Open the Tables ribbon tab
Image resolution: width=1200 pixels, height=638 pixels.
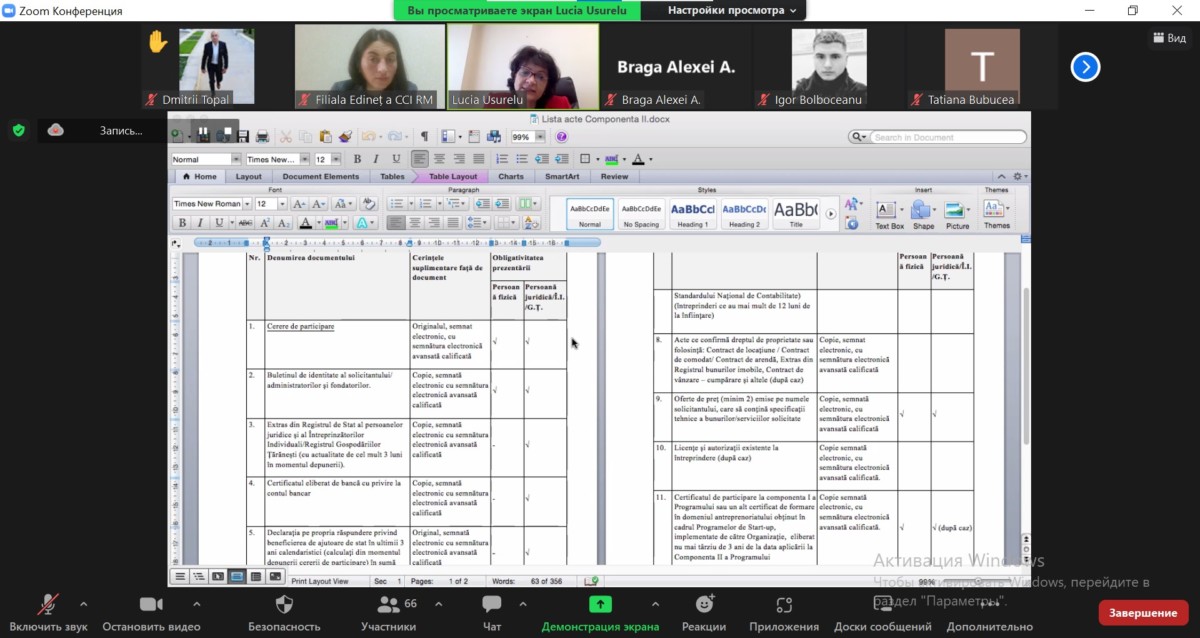pyautogui.click(x=392, y=177)
